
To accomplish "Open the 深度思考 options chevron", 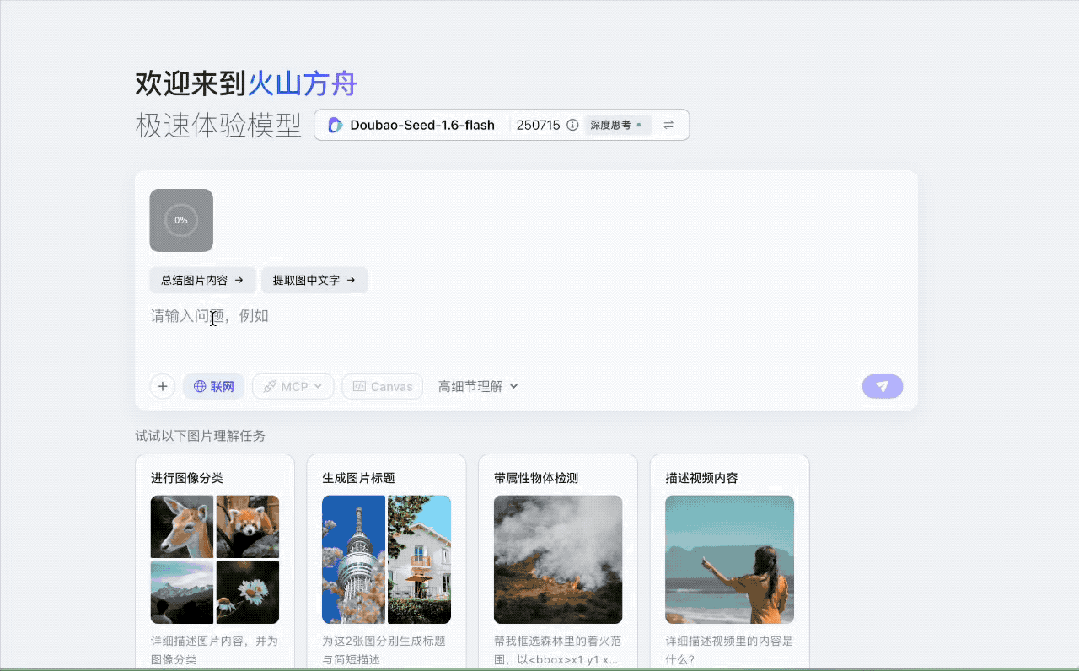I will (x=638, y=124).
